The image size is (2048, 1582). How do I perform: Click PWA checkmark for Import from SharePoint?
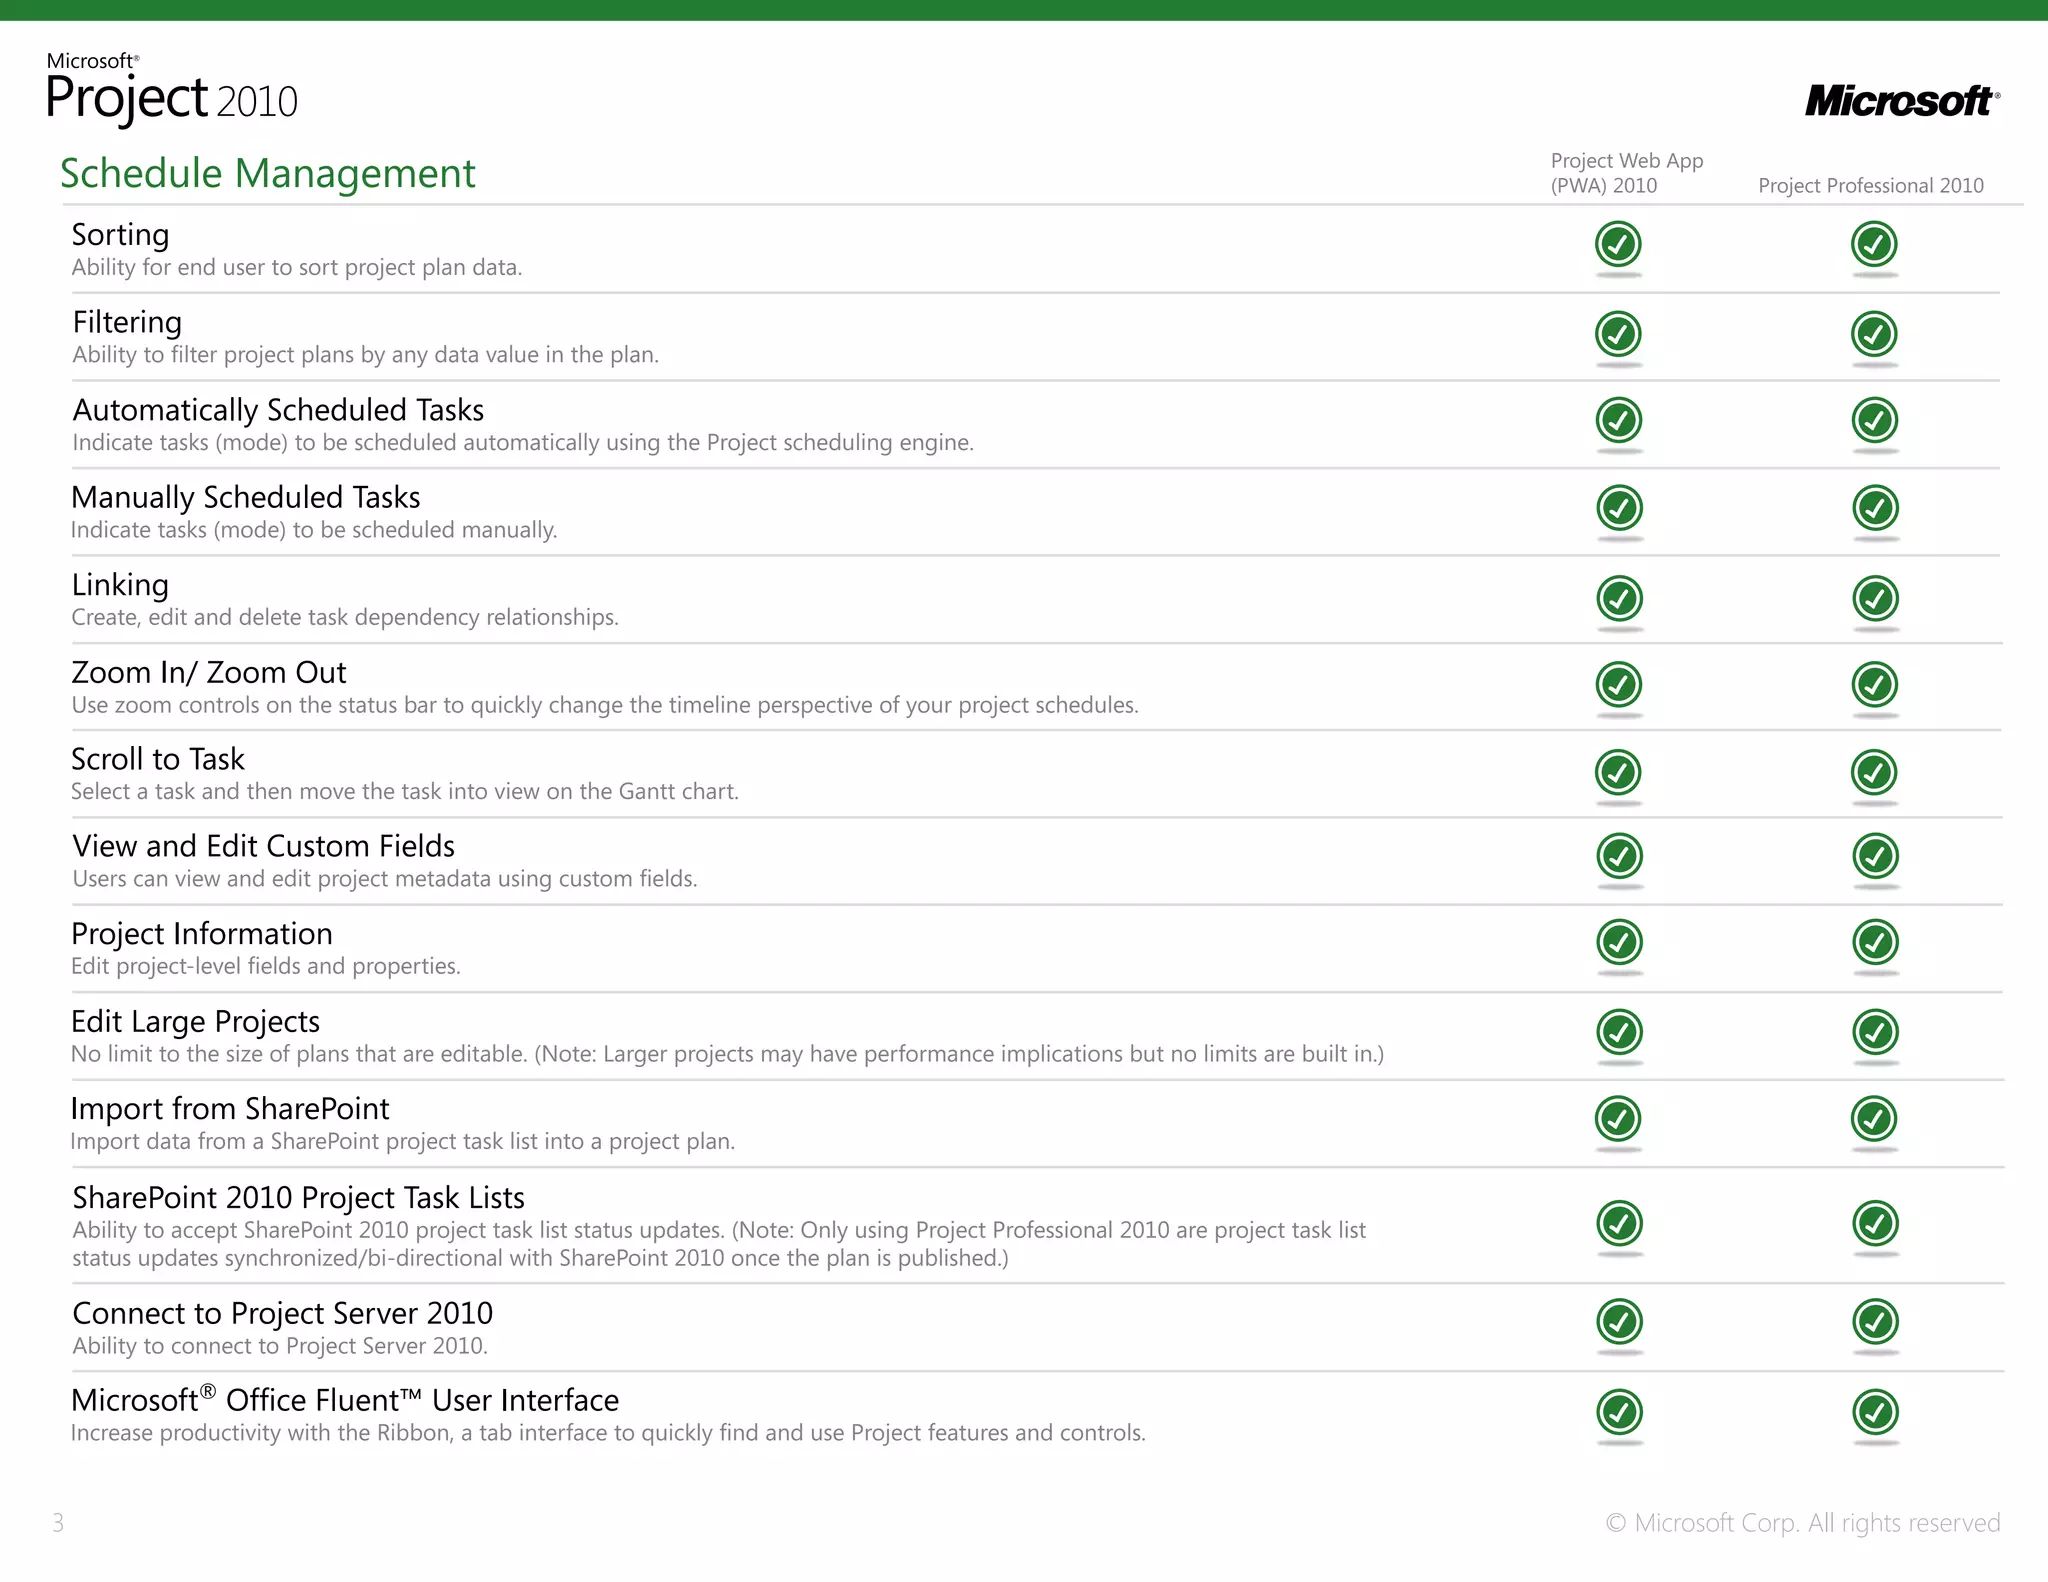pyautogui.click(x=1619, y=1119)
